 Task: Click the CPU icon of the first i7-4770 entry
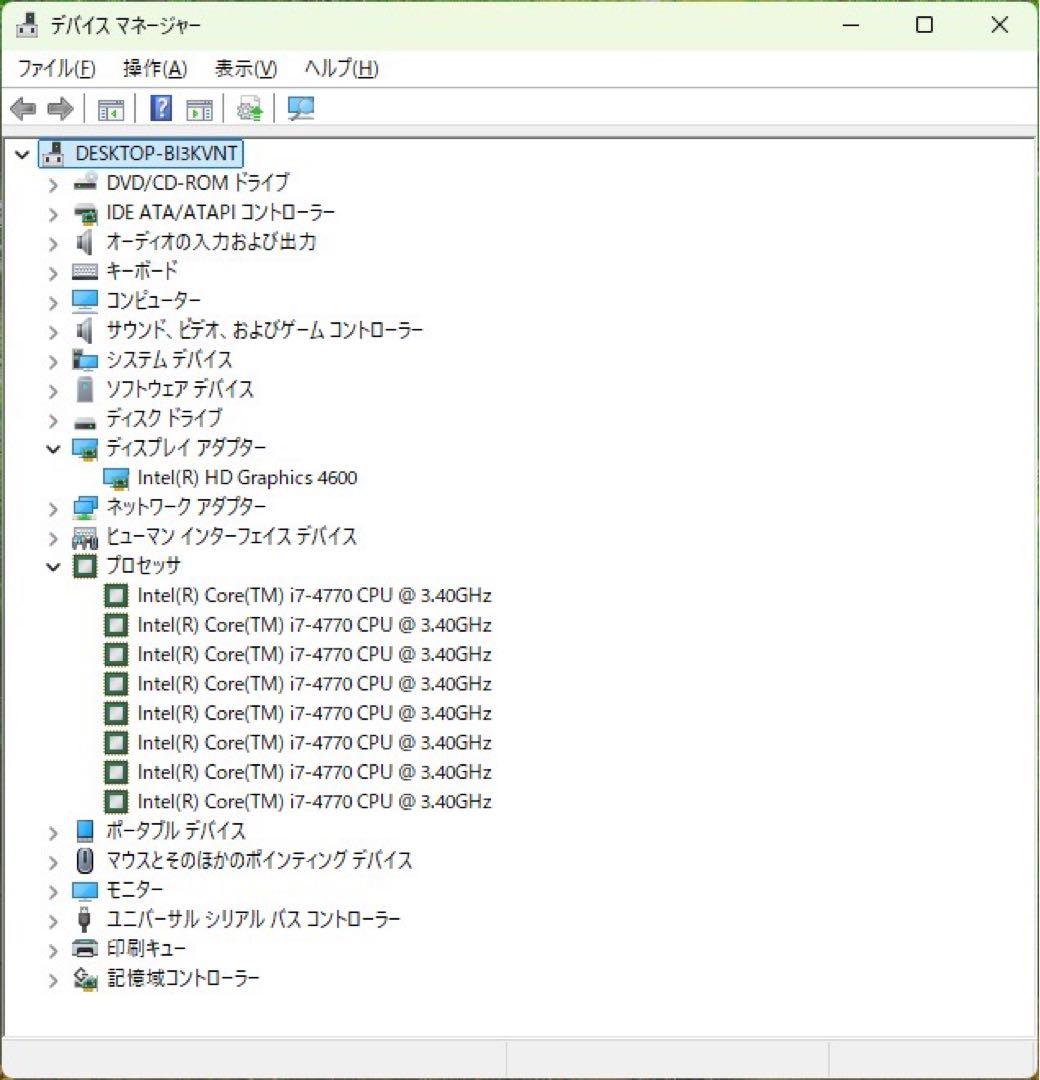[x=116, y=595]
